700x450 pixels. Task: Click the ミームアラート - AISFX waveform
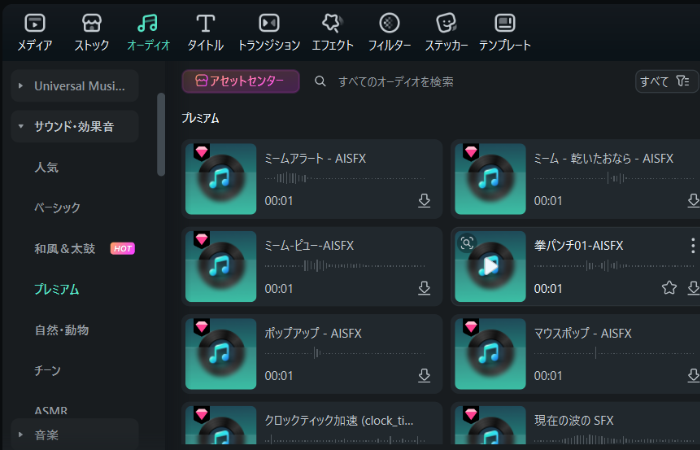345,179
